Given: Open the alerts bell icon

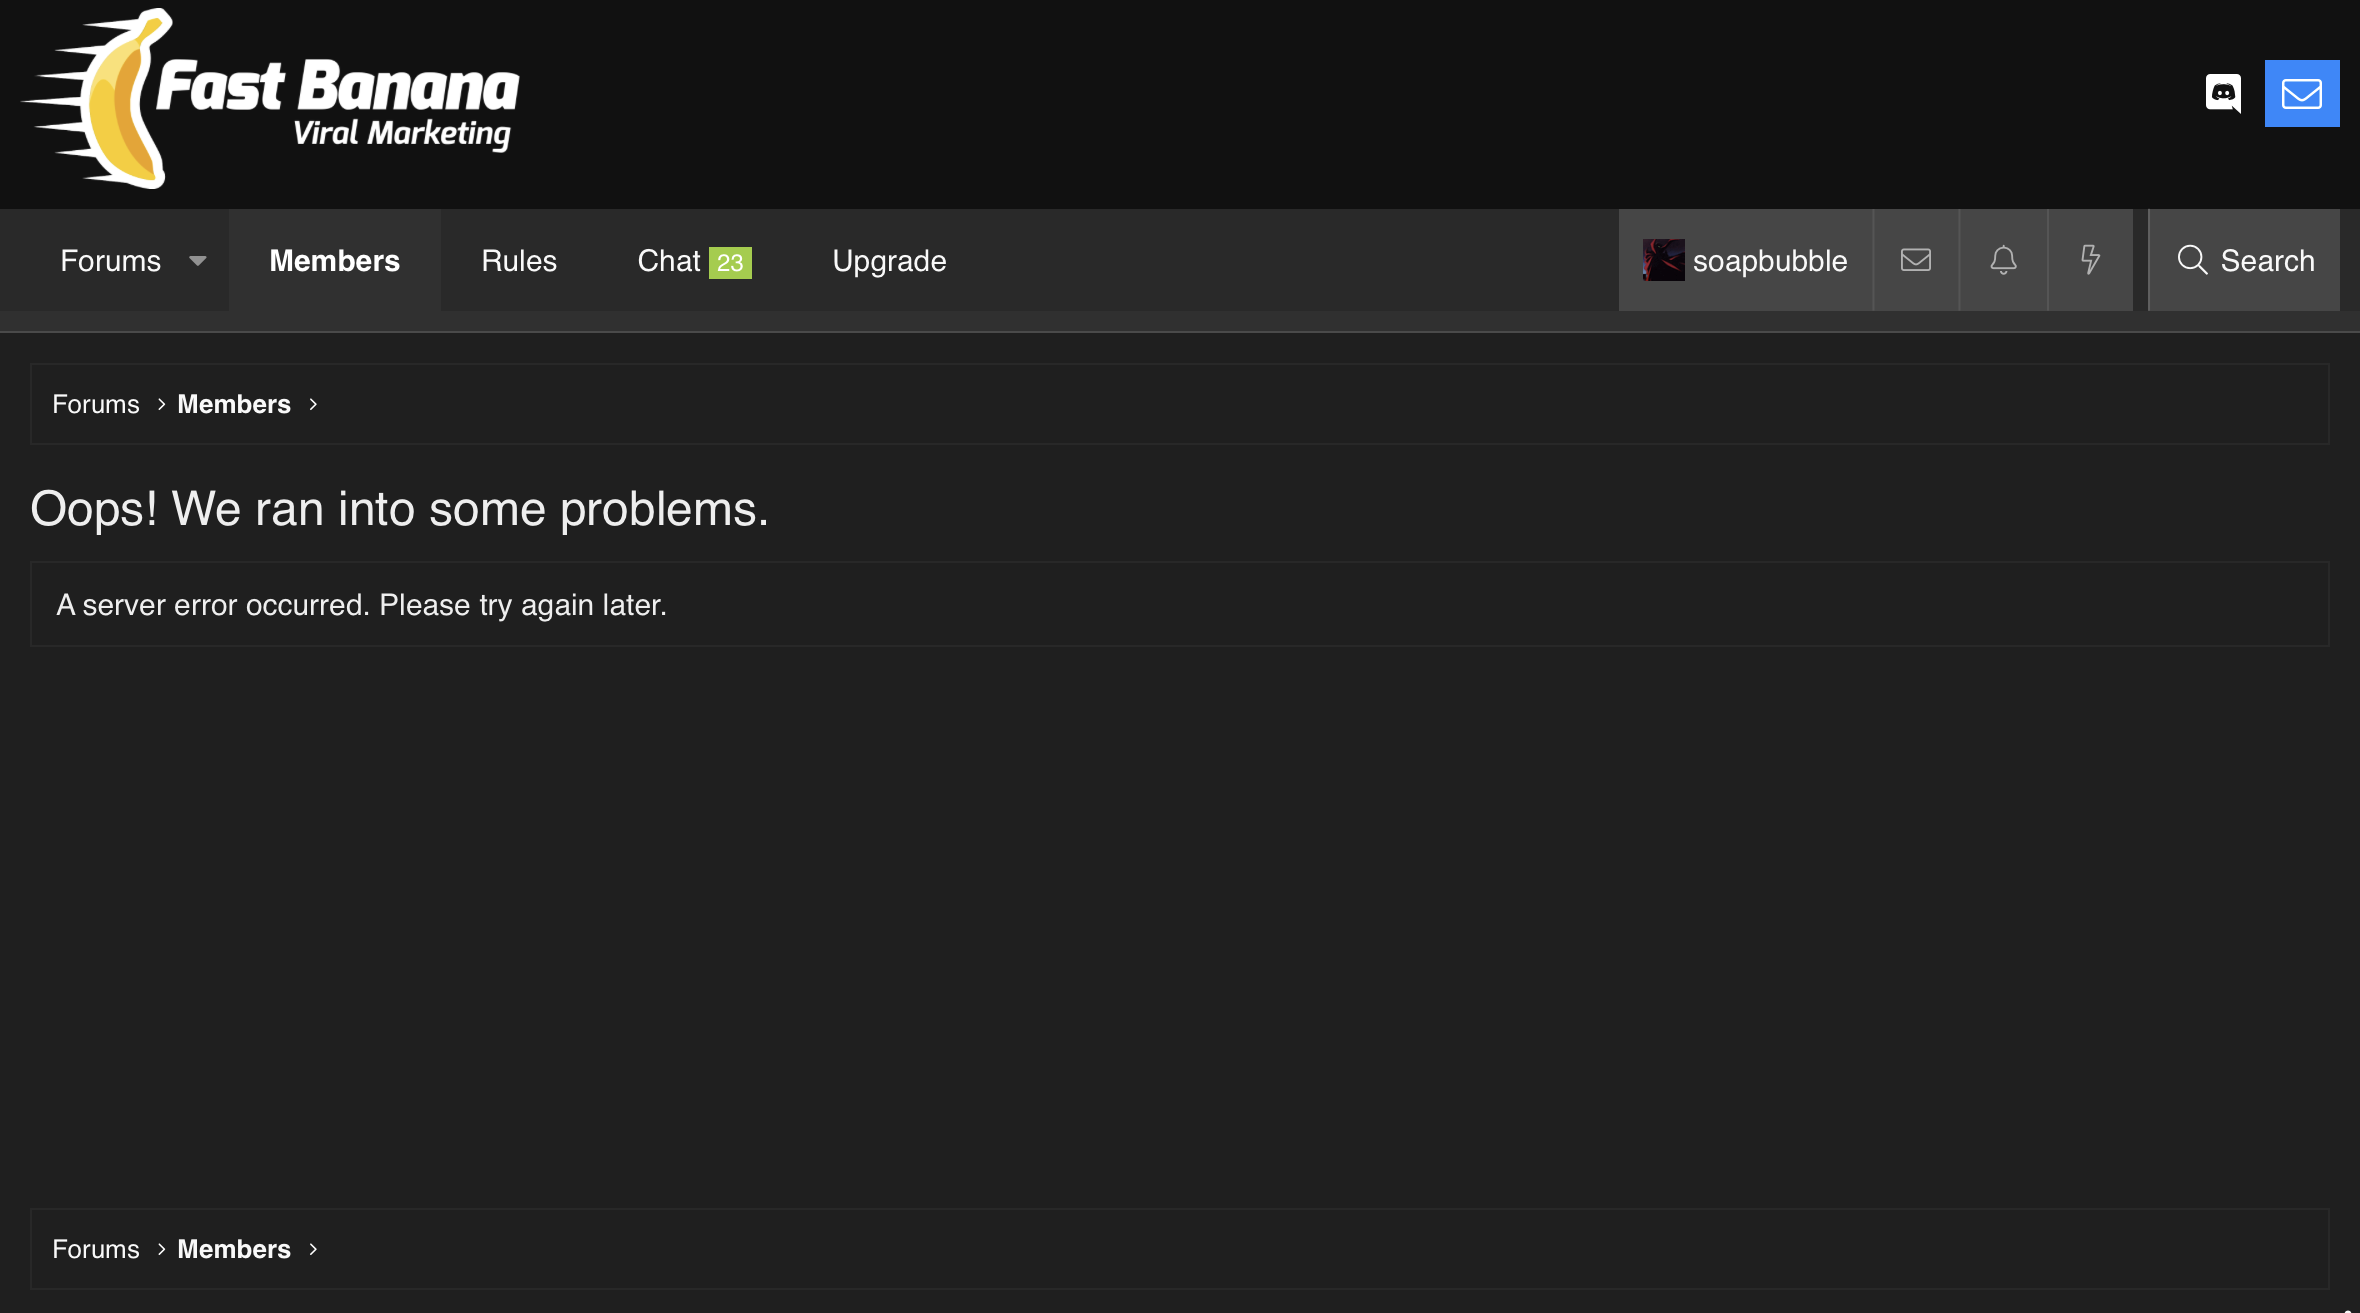Looking at the screenshot, I should 2003,261.
